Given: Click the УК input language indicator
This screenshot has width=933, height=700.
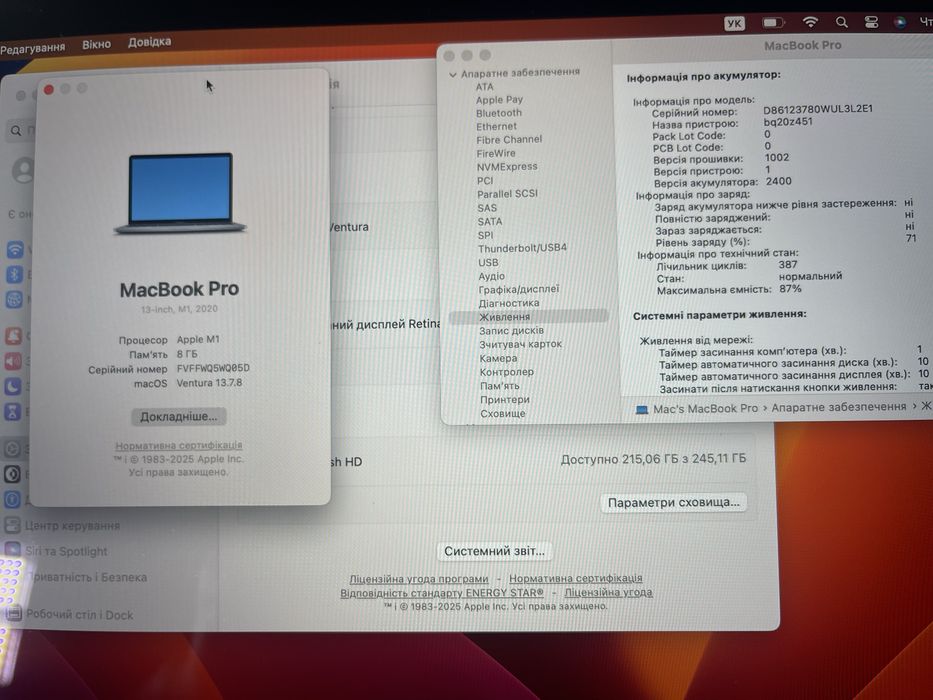Looking at the screenshot, I should point(734,23).
